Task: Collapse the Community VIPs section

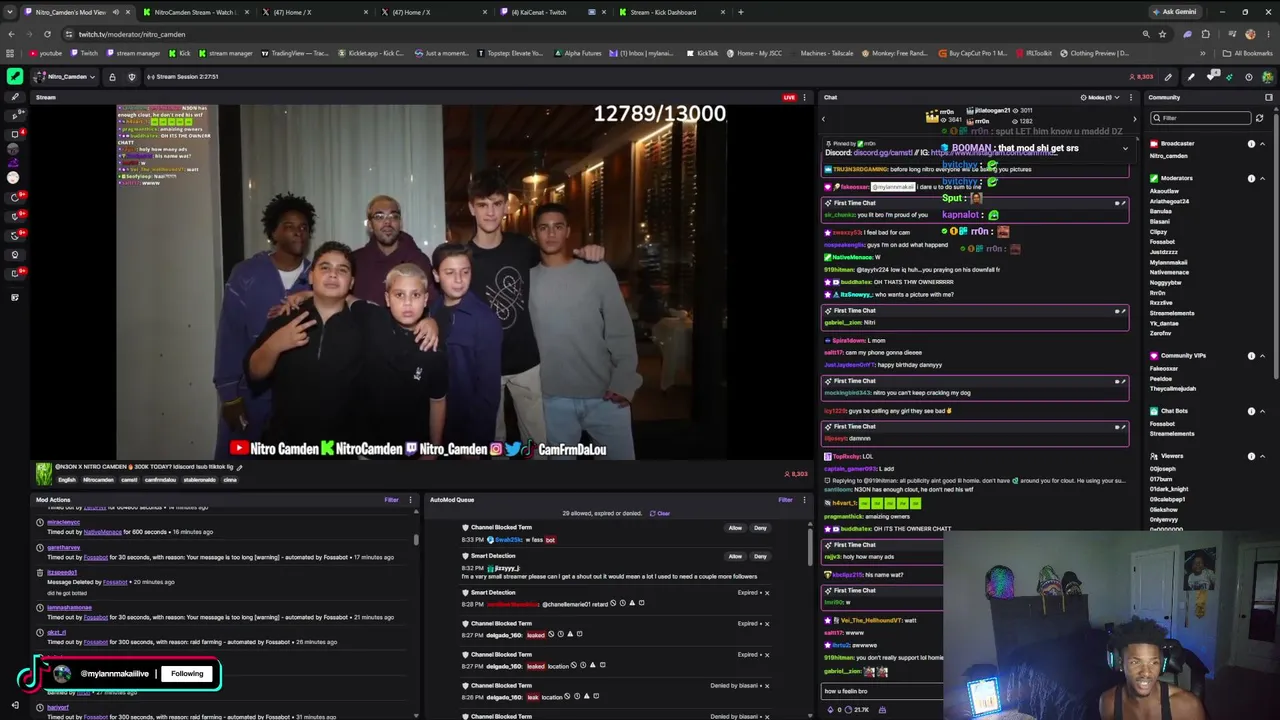Action: (x=1262, y=356)
